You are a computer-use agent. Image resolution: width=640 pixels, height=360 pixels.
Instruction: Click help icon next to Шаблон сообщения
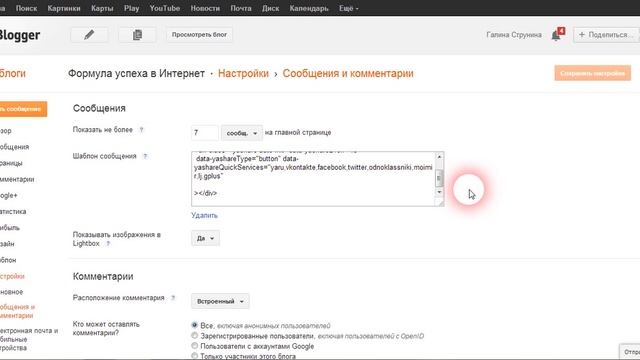click(x=145, y=156)
